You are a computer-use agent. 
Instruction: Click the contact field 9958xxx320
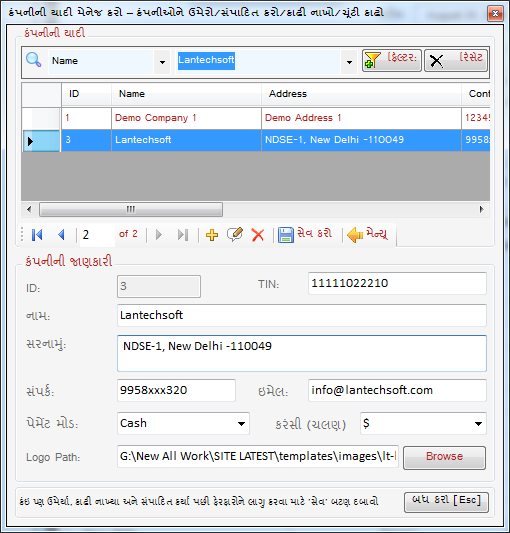pos(176,391)
